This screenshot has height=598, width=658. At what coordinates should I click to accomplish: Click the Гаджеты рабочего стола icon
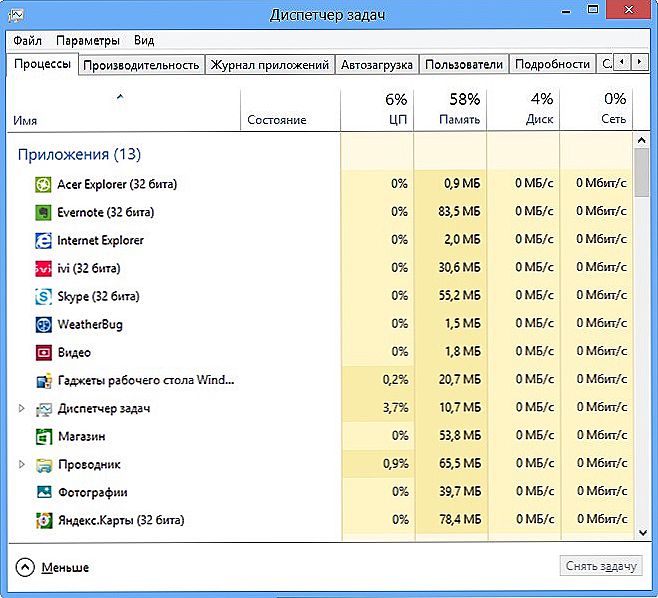44,381
